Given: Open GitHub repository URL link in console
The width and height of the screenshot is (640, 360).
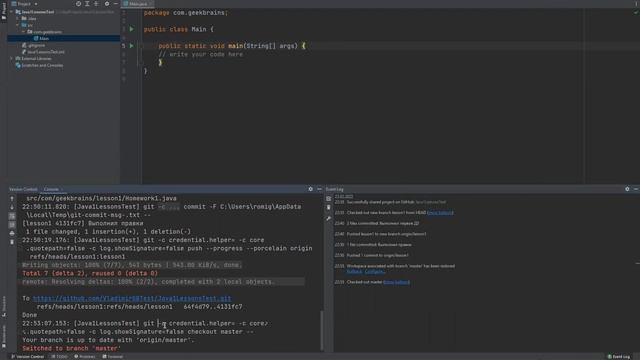Looking at the screenshot, I should click(132, 298).
